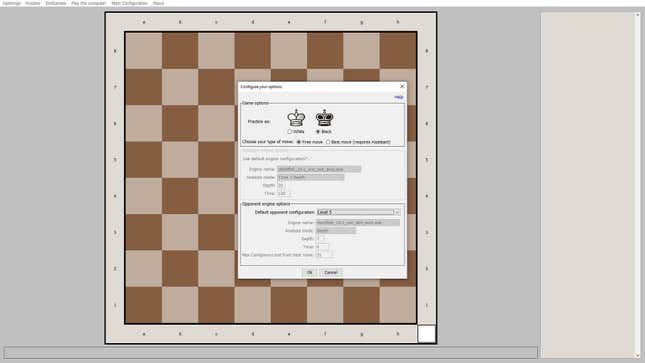Select the Black radio button
This screenshot has height=363, width=645.
click(318, 132)
